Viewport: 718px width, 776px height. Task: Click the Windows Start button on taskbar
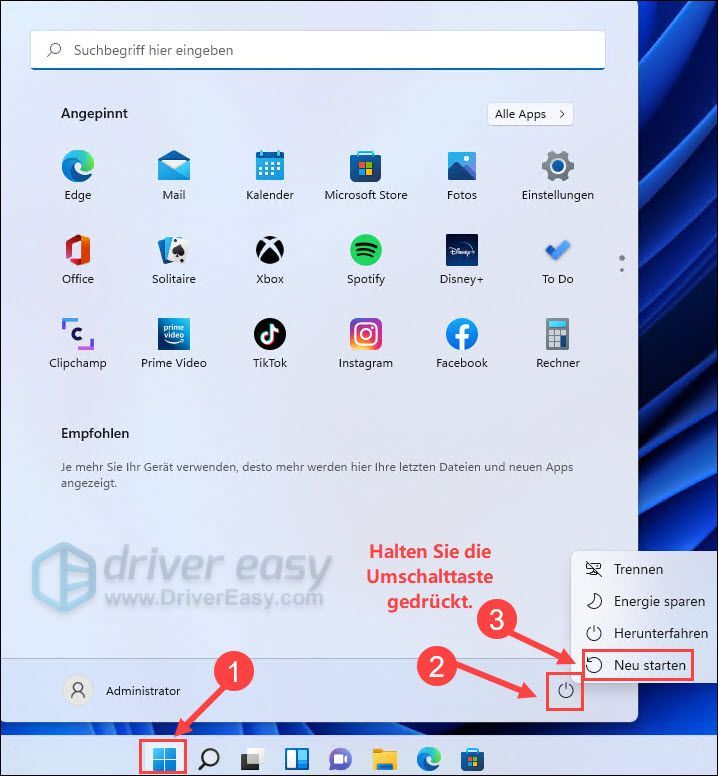pyautogui.click(x=164, y=758)
